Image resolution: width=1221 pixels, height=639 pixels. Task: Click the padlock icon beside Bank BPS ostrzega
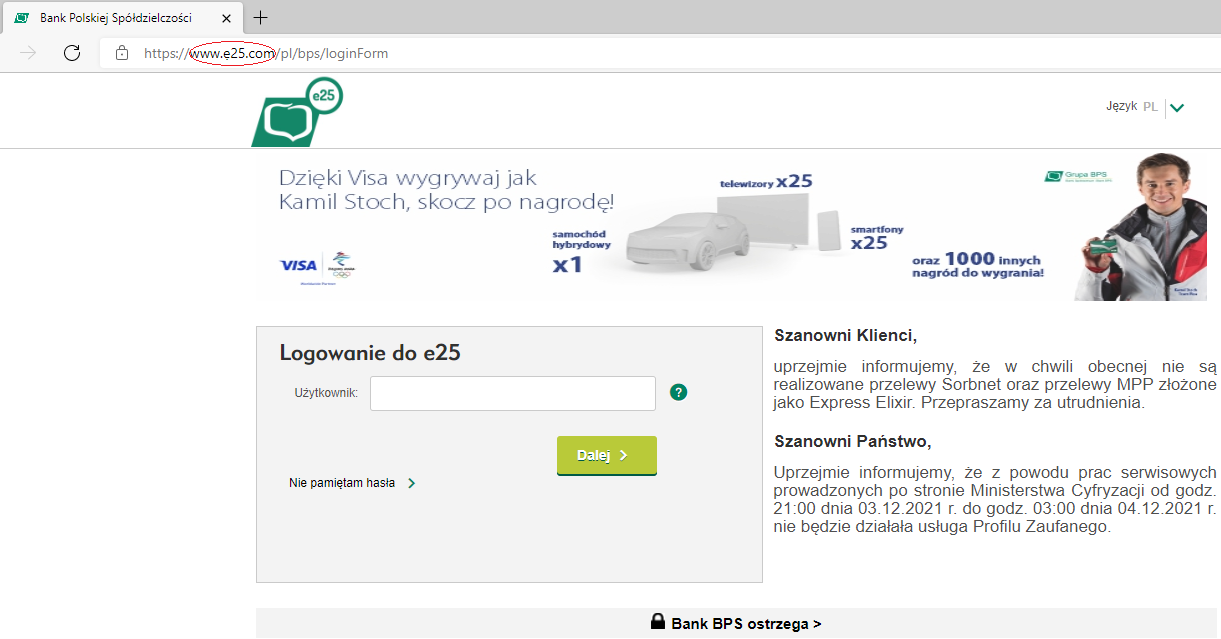coord(658,622)
